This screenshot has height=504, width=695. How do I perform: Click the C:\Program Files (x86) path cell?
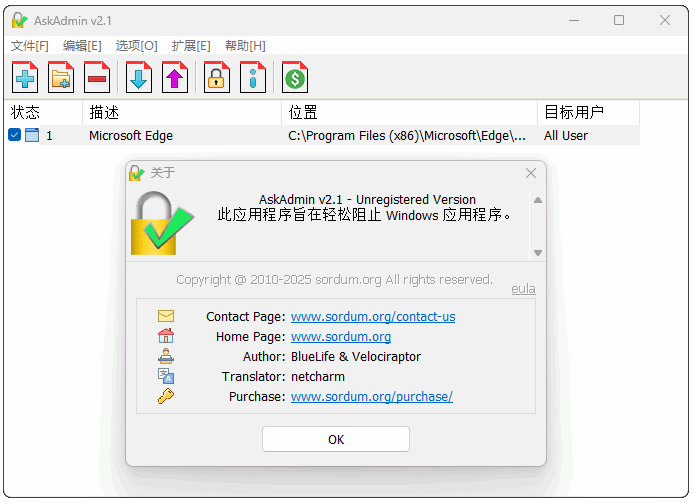[406, 136]
